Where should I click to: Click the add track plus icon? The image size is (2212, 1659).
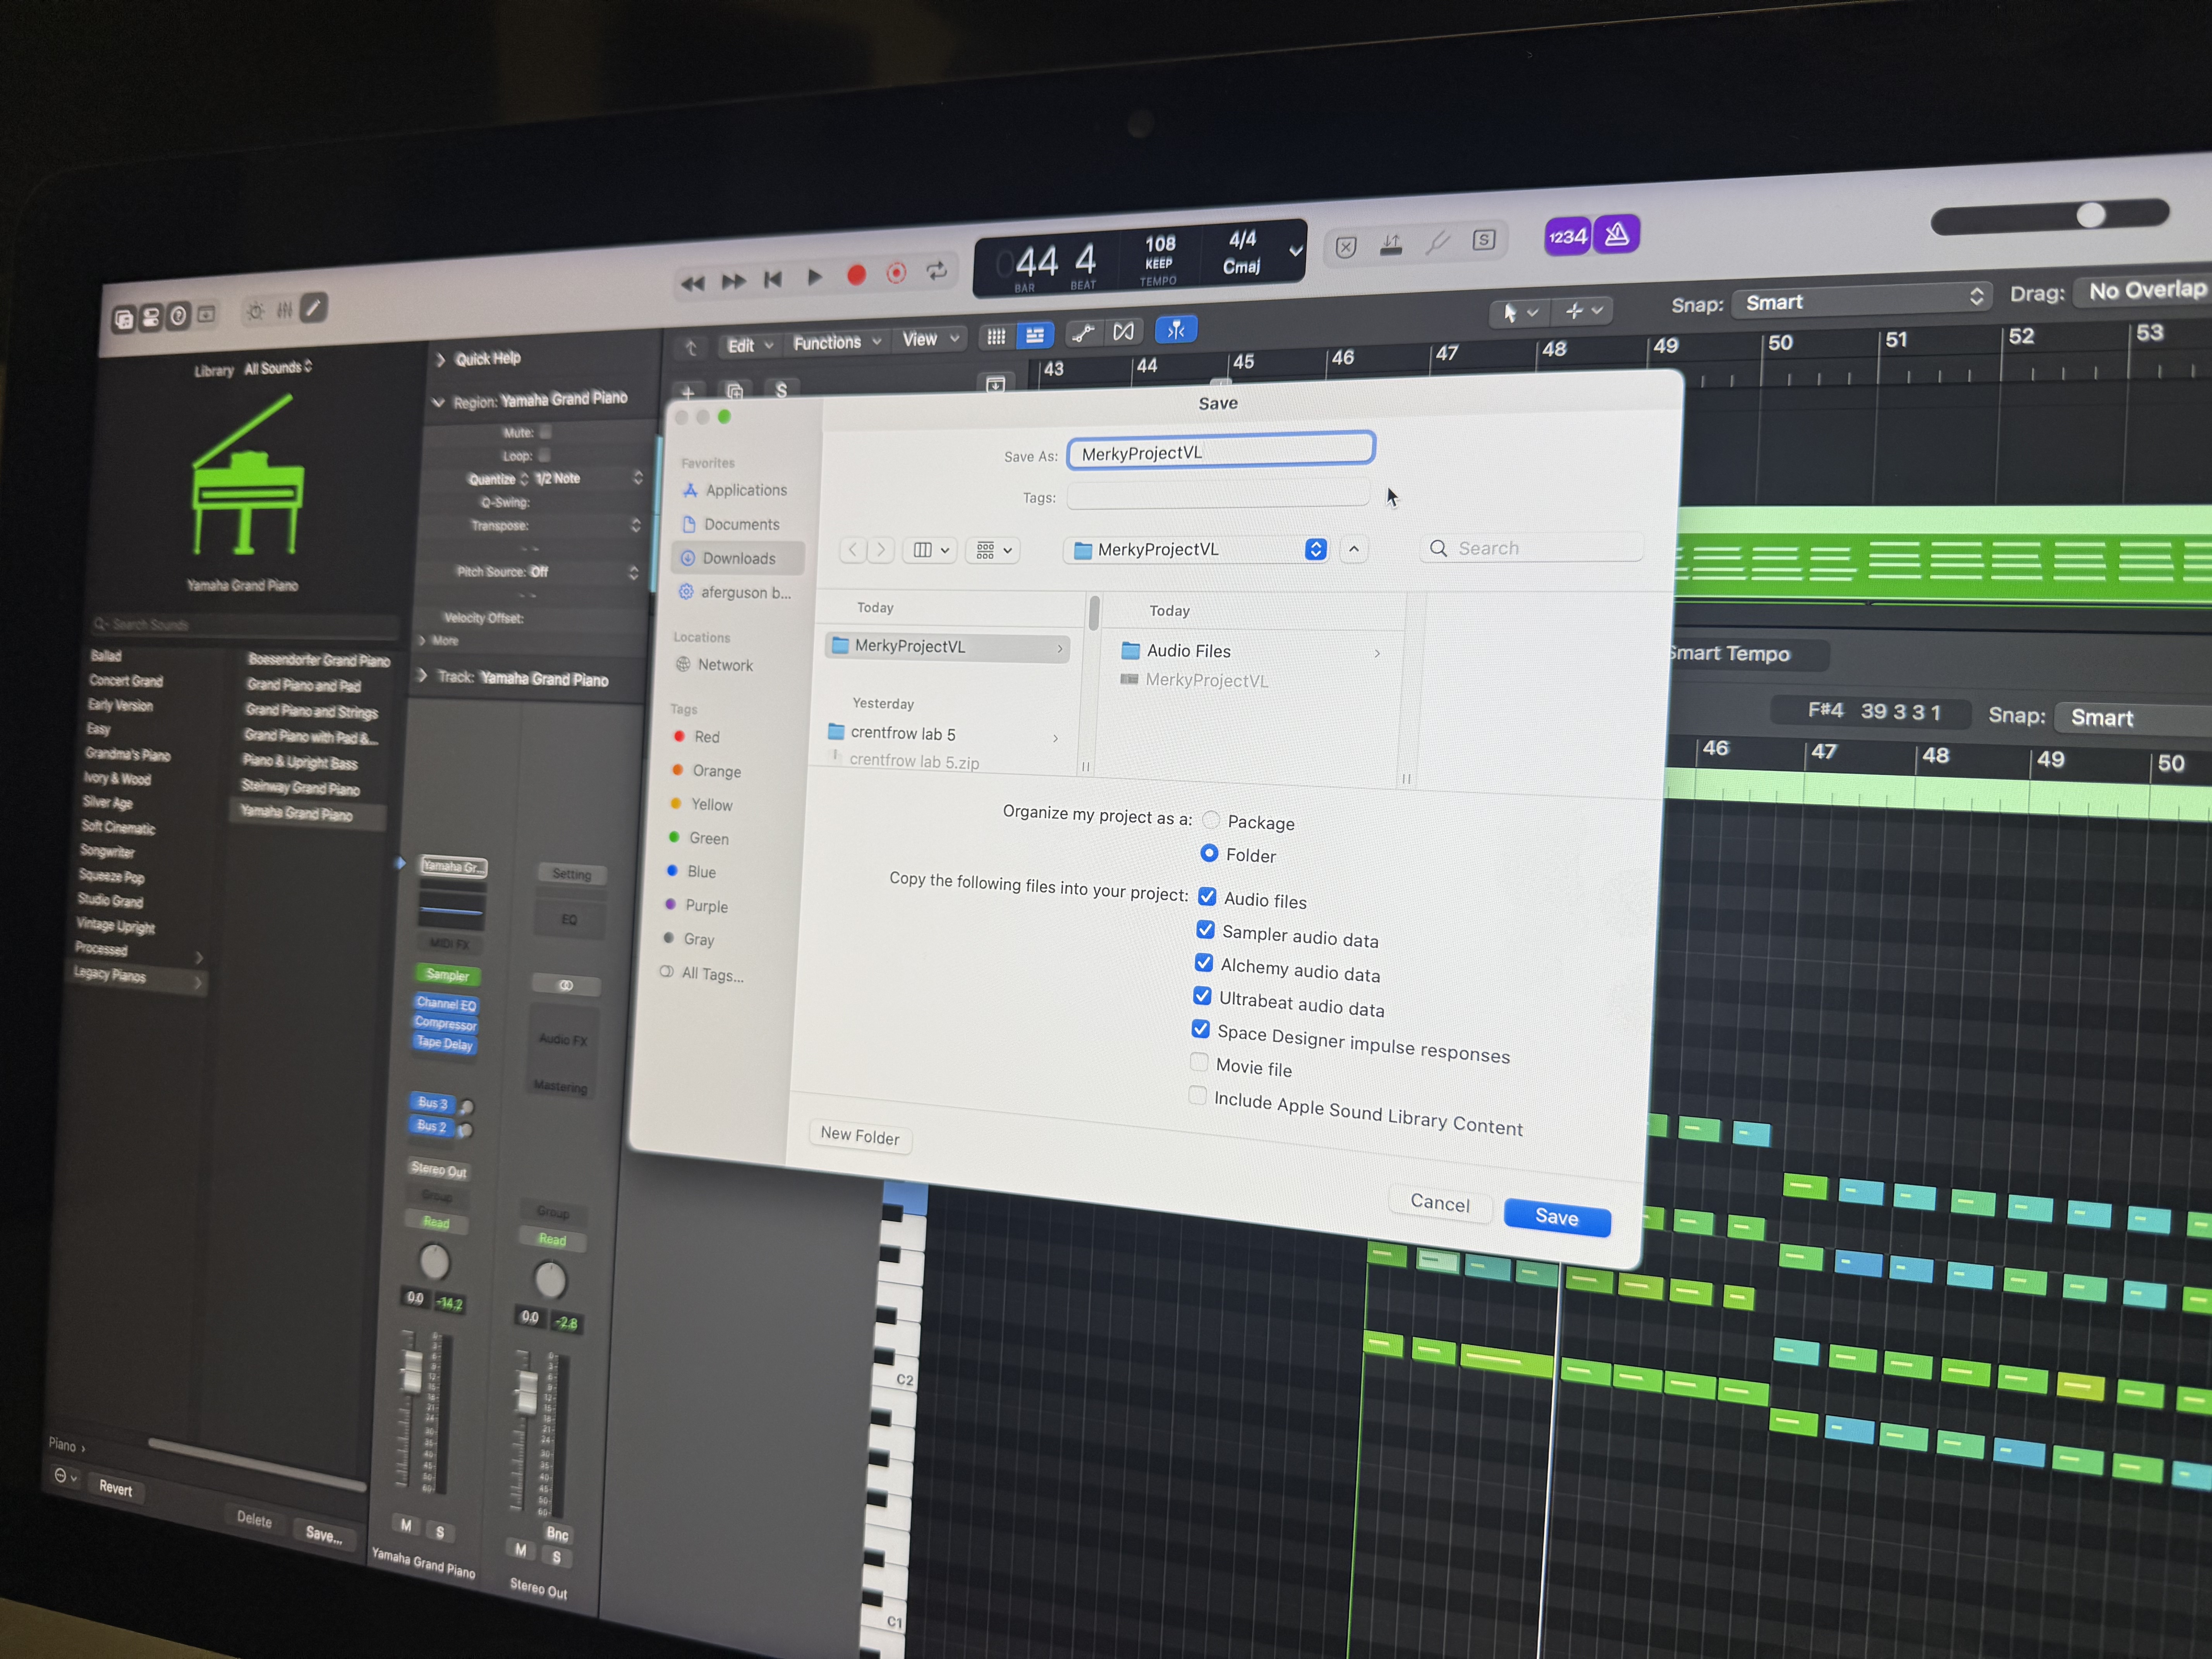click(688, 393)
